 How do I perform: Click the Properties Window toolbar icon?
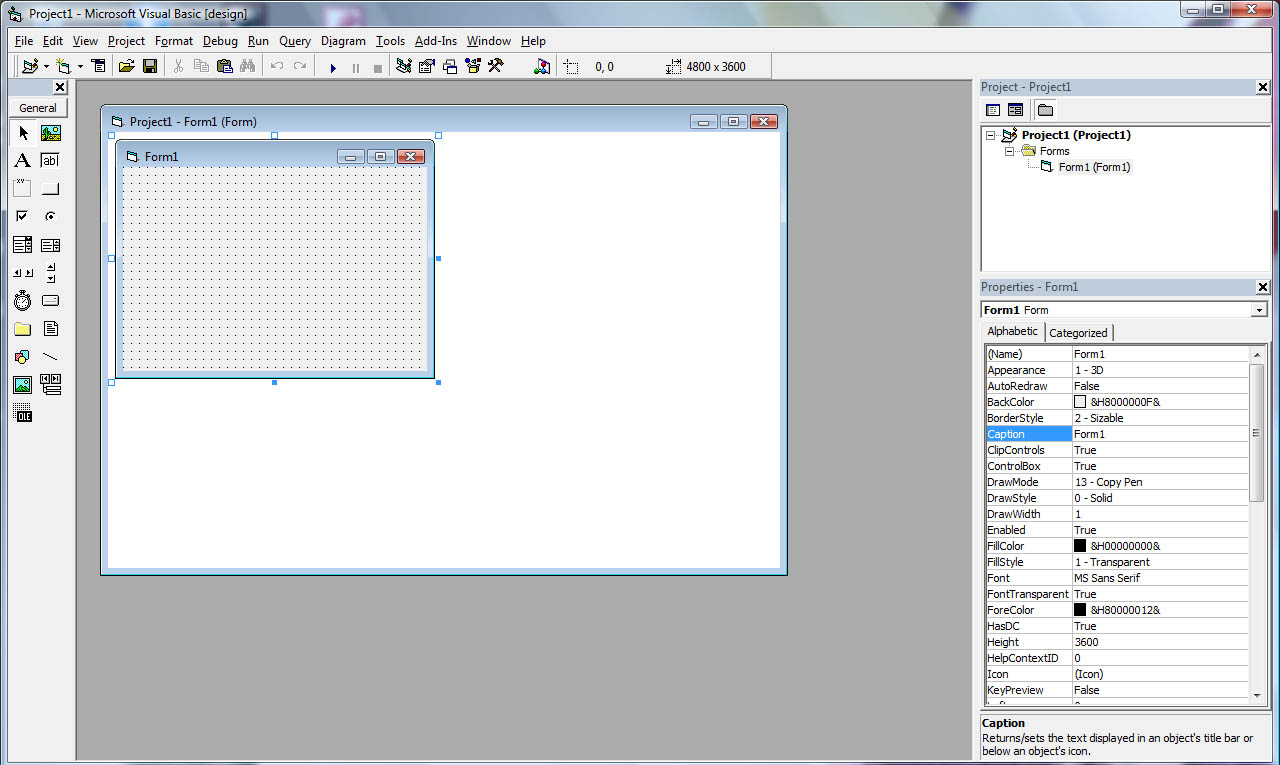click(427, 67)
